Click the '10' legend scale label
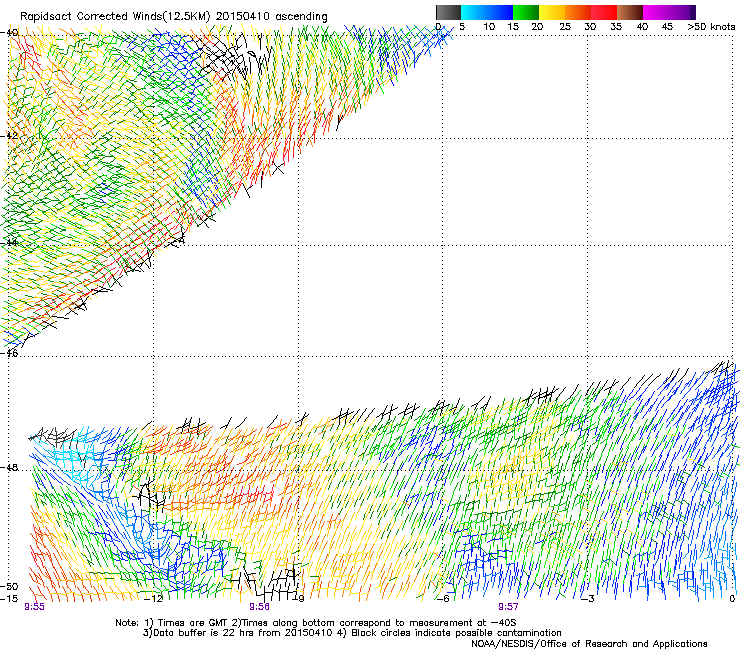This screenshot has height=650, width=740. (x=489, y=26)
